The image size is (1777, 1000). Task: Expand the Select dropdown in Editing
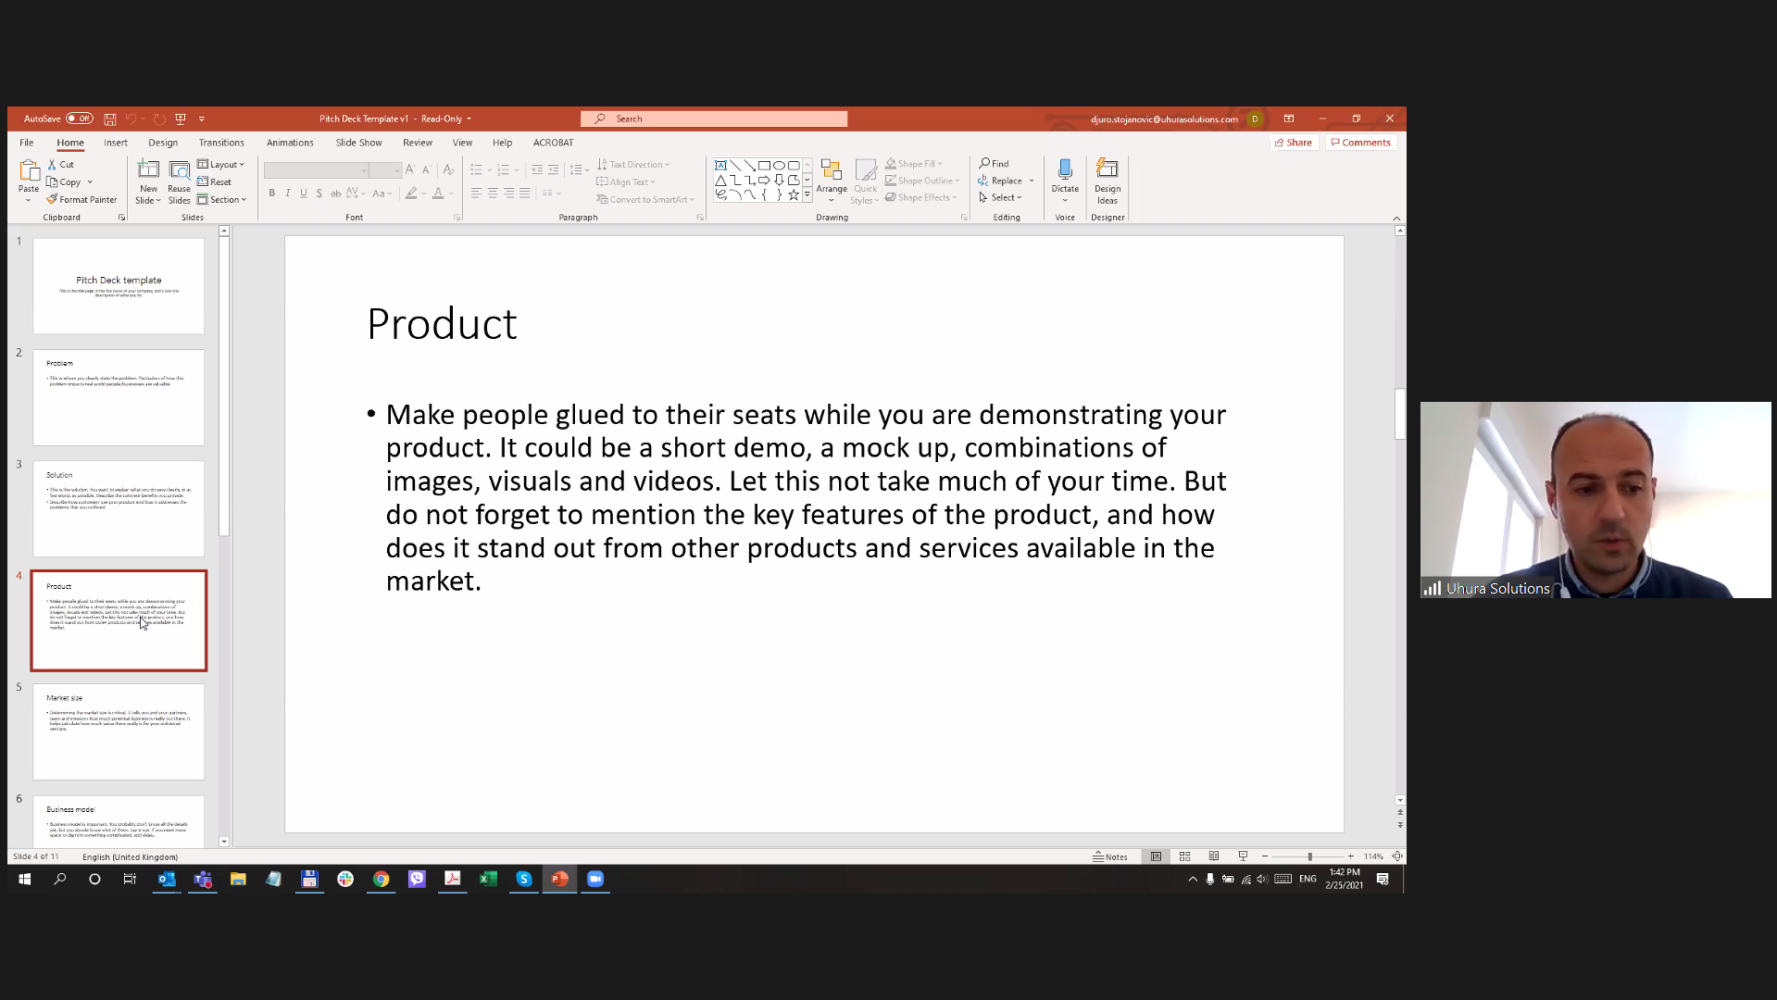coord(1001,198)
